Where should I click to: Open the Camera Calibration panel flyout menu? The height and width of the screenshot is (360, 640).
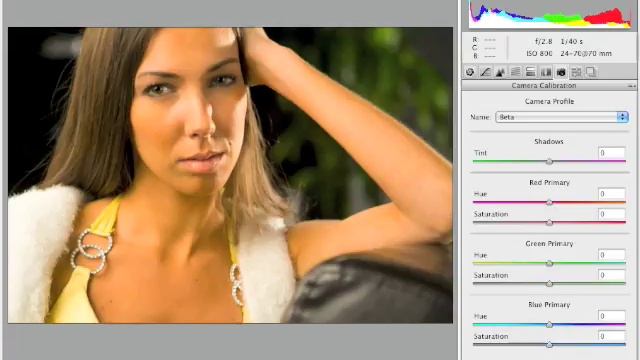(631, 86)
